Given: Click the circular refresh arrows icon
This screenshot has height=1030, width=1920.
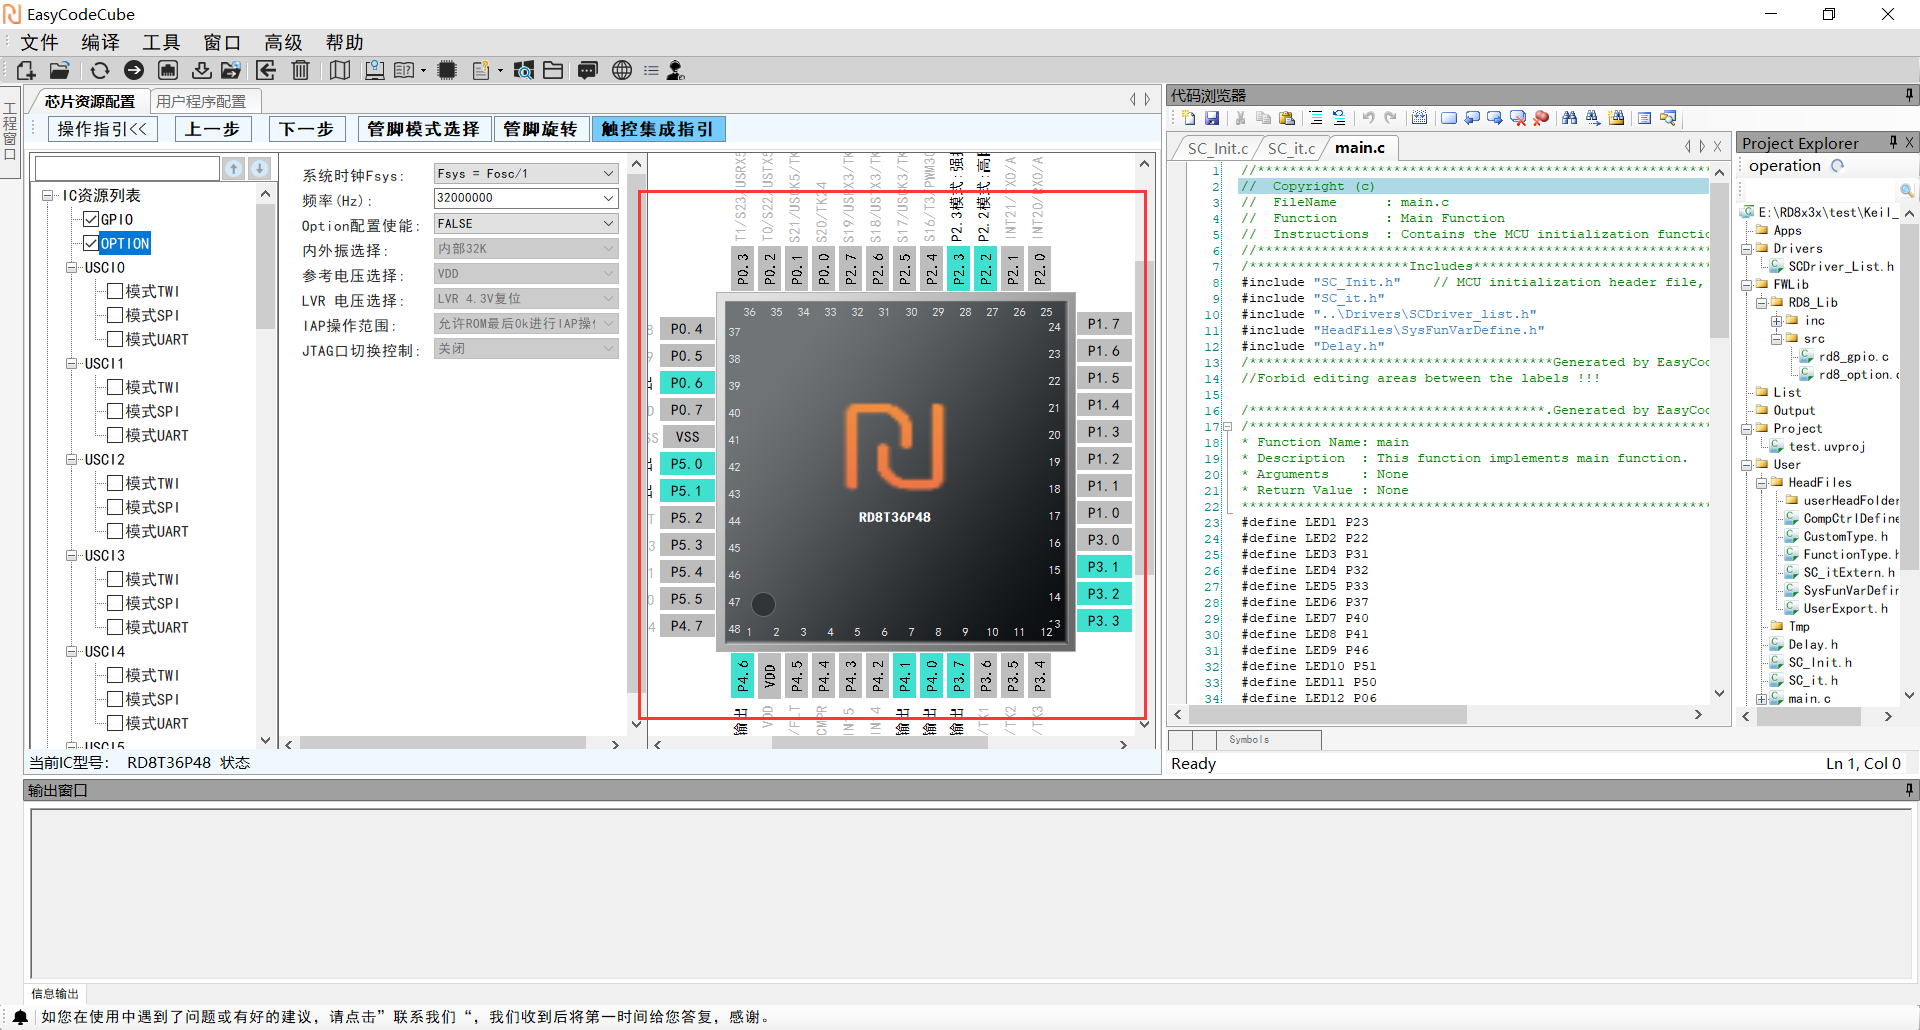Looking at the screenshot, I should (x=100, y=70).
